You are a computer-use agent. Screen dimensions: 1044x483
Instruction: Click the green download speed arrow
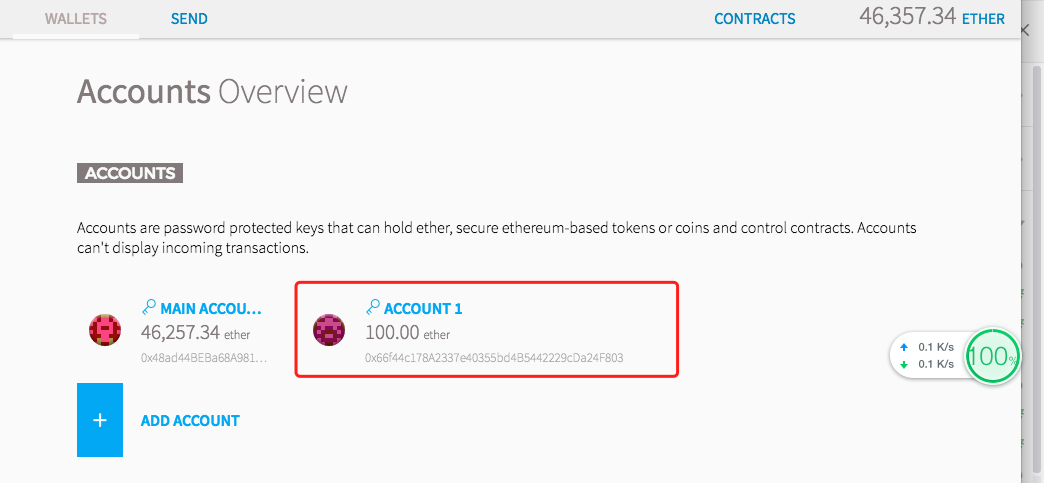[904, 364]
